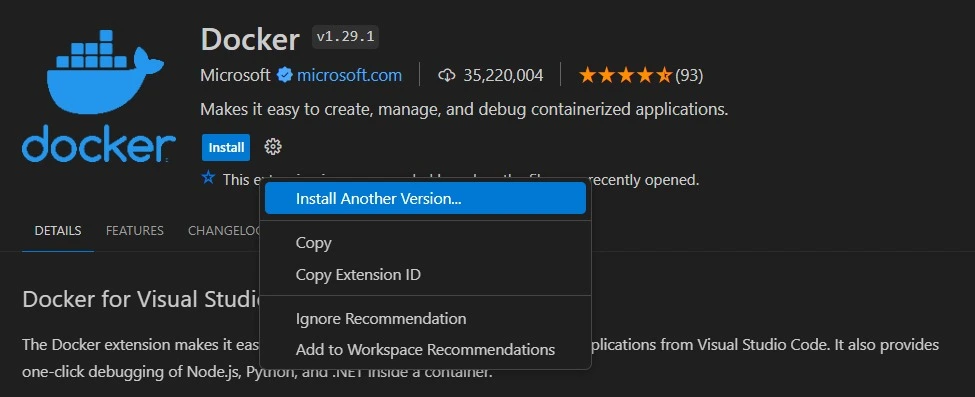Choose Copy from the context menu
Screen dimensions: 975x397
click(425, 243)
